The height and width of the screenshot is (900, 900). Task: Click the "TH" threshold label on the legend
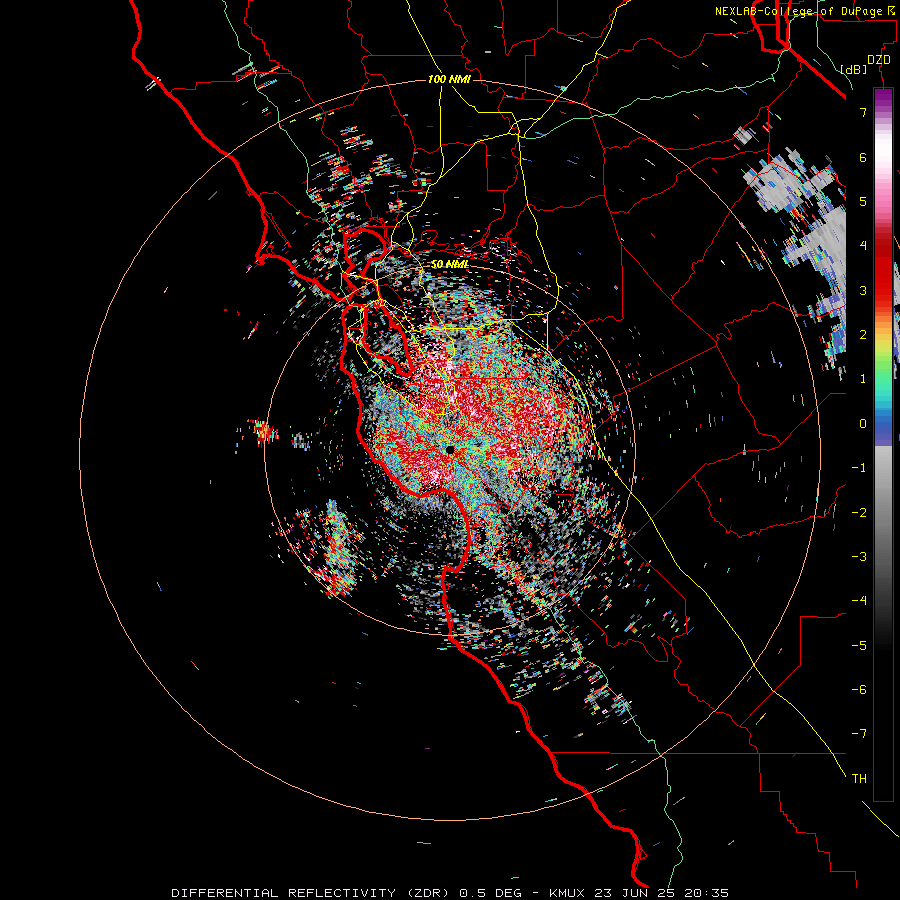click(x=859, y=778)
